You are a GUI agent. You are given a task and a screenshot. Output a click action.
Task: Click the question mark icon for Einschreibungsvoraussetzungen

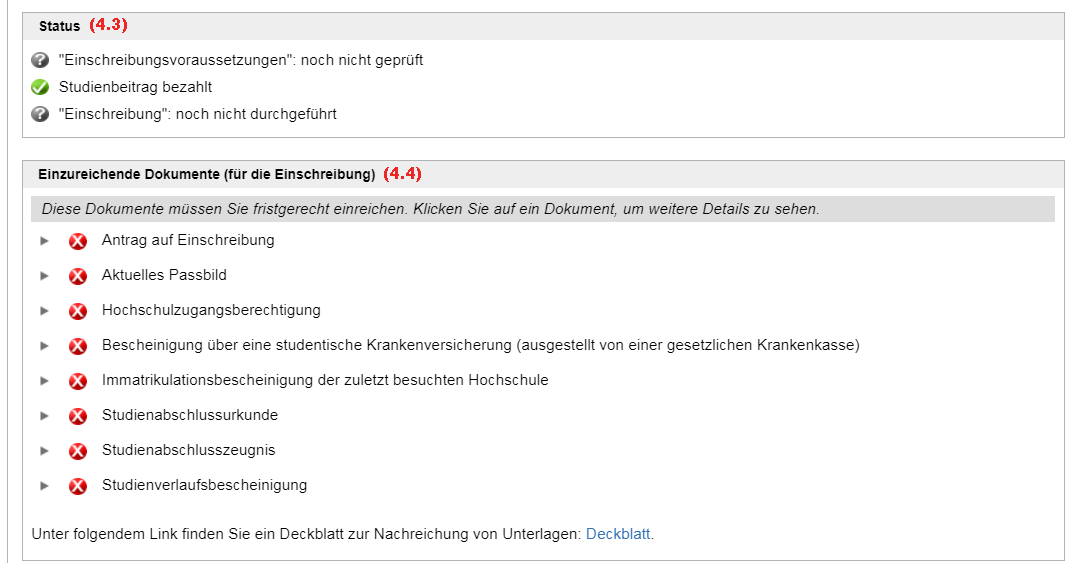coord(40,60)
